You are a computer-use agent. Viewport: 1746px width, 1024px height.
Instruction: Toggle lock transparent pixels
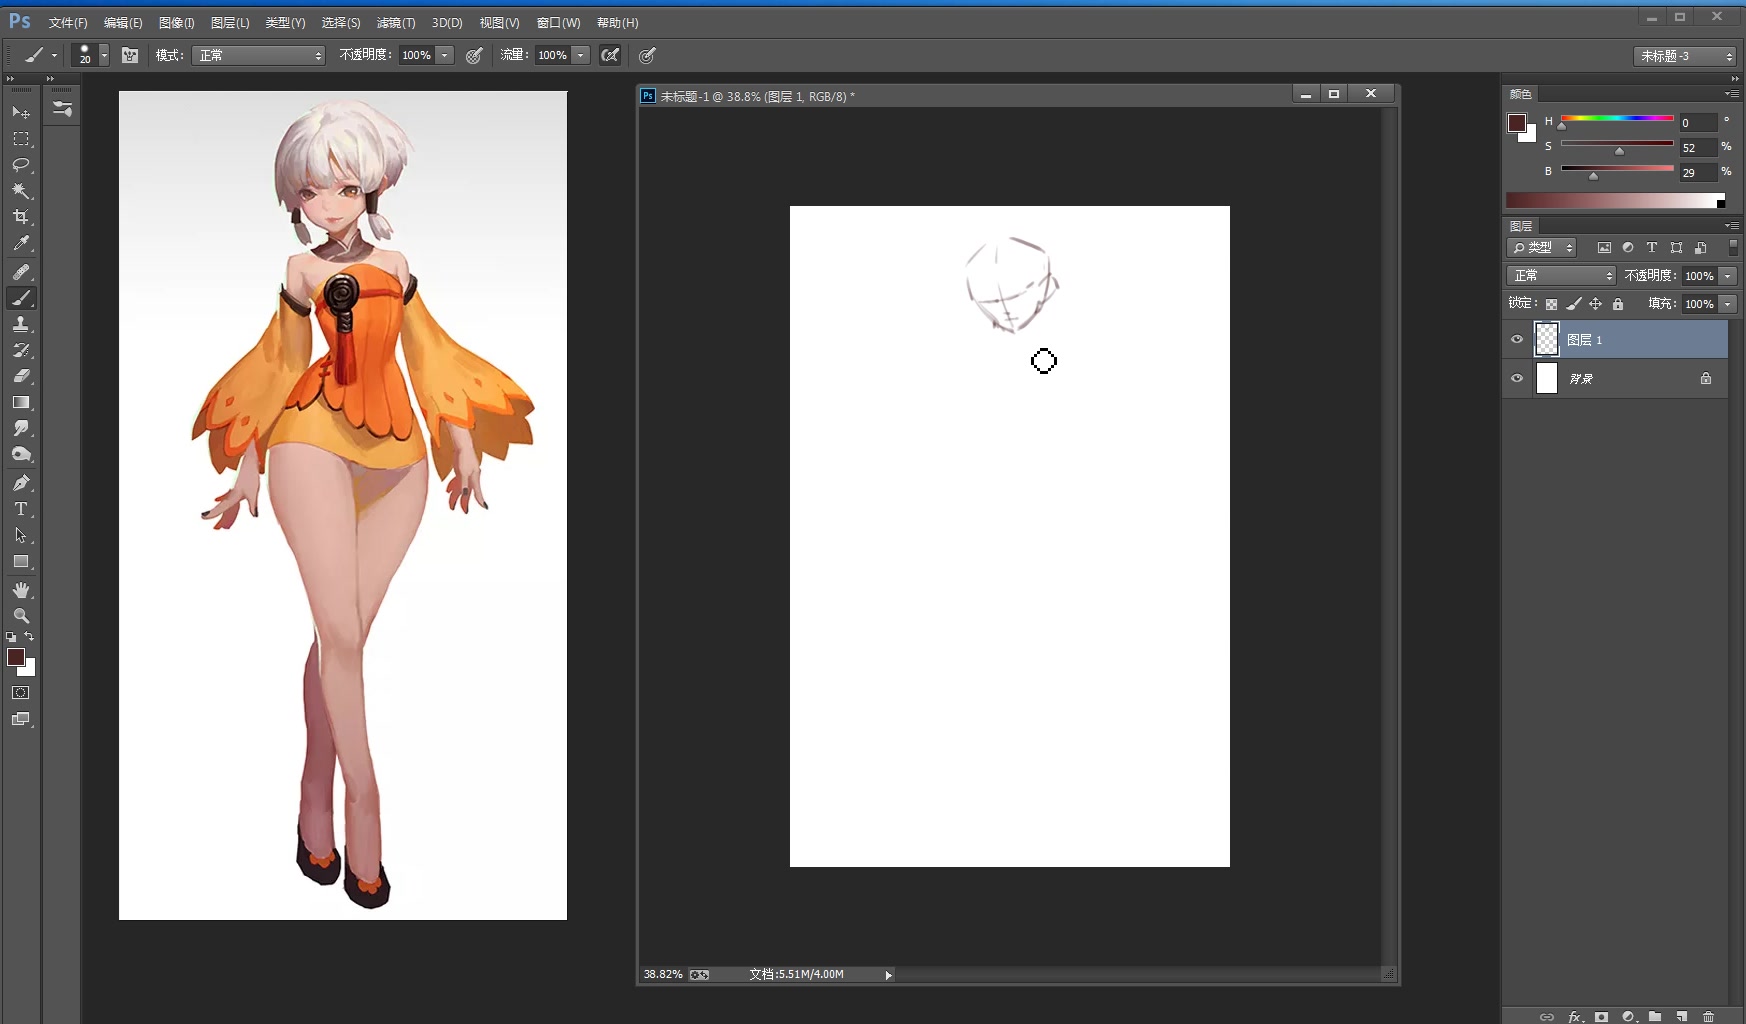(x=1551, y=304)
